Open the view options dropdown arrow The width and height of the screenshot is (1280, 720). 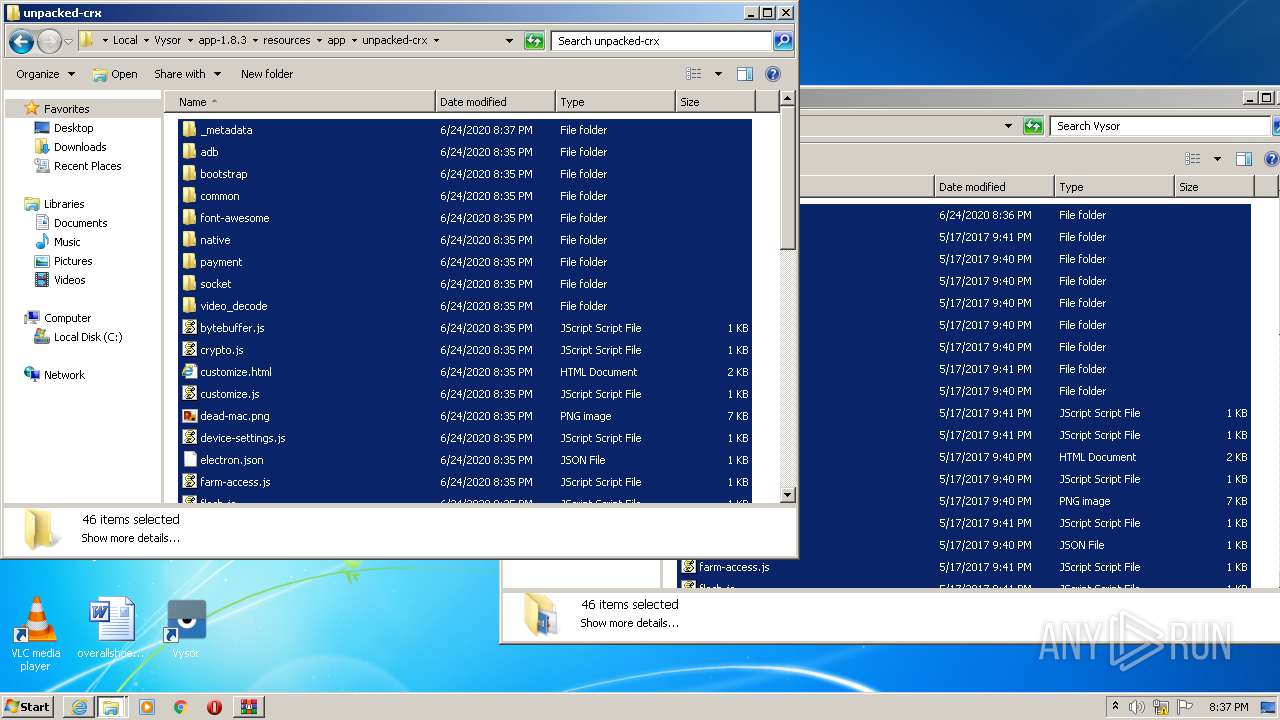(718, 74)
